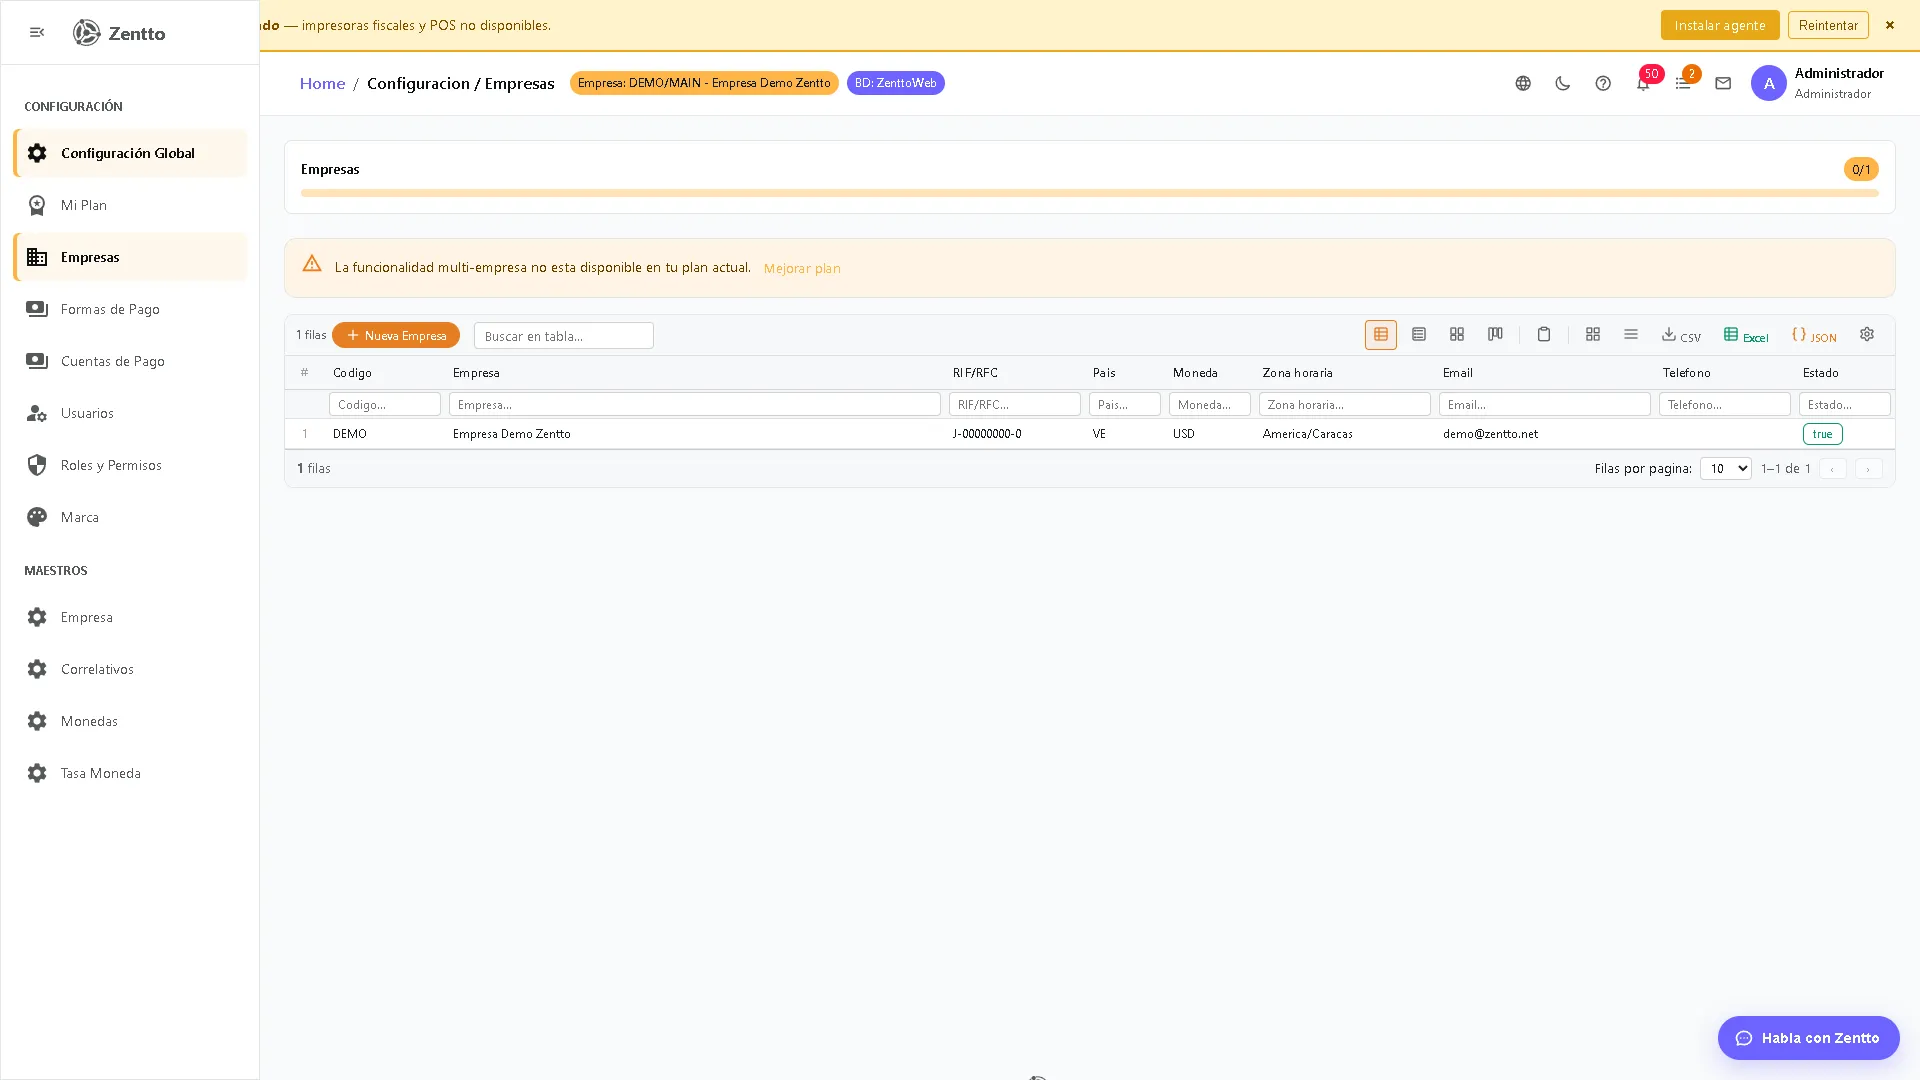
Task: Focus the RIF/RFC filter field
Action: (x=1015, y=404)
